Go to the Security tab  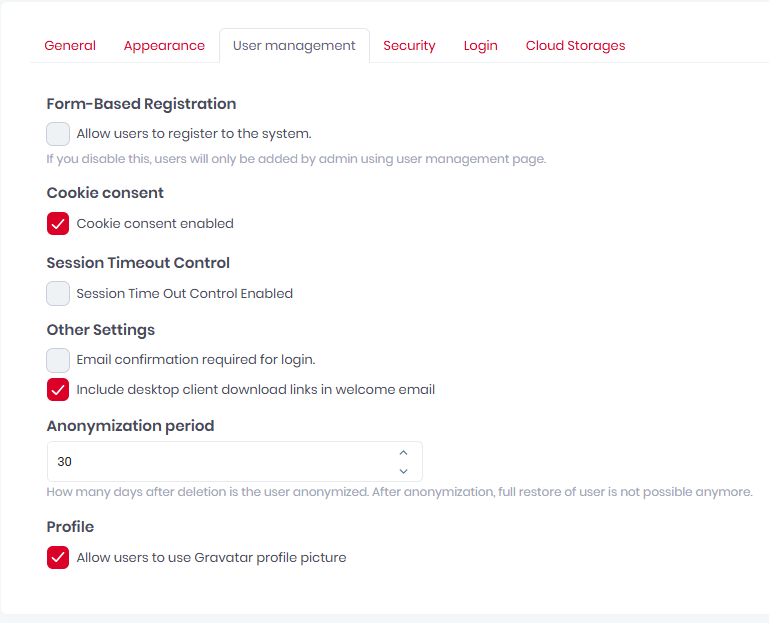tap(409, 46)
